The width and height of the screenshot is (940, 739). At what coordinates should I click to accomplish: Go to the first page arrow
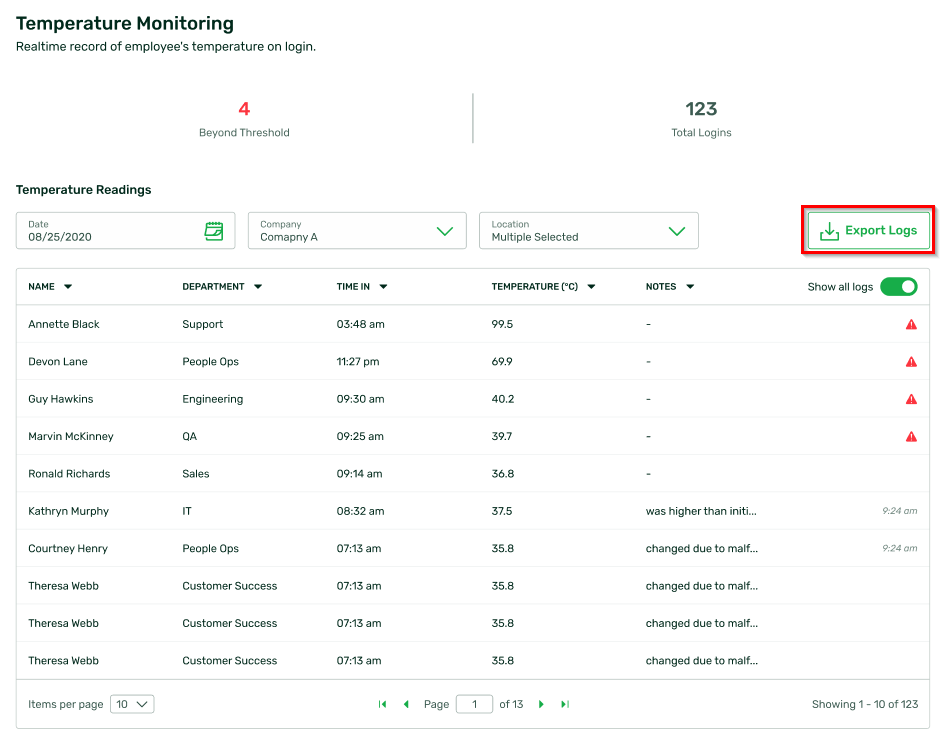pyautogui.click(x=382, y=704)
